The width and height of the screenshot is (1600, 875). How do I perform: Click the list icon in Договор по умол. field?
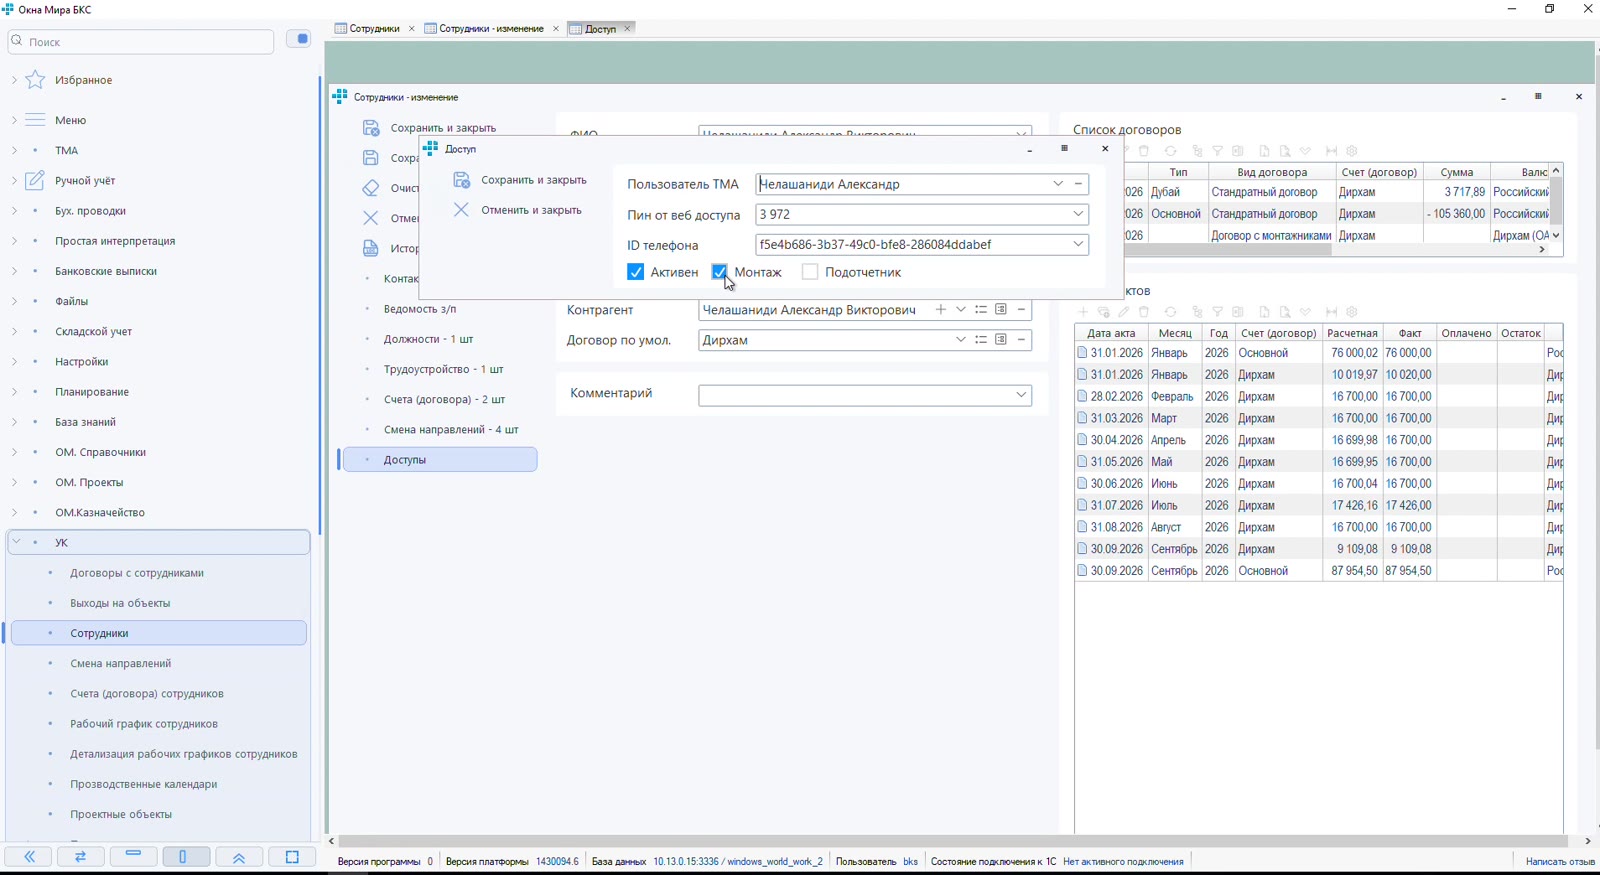(981, 340)
